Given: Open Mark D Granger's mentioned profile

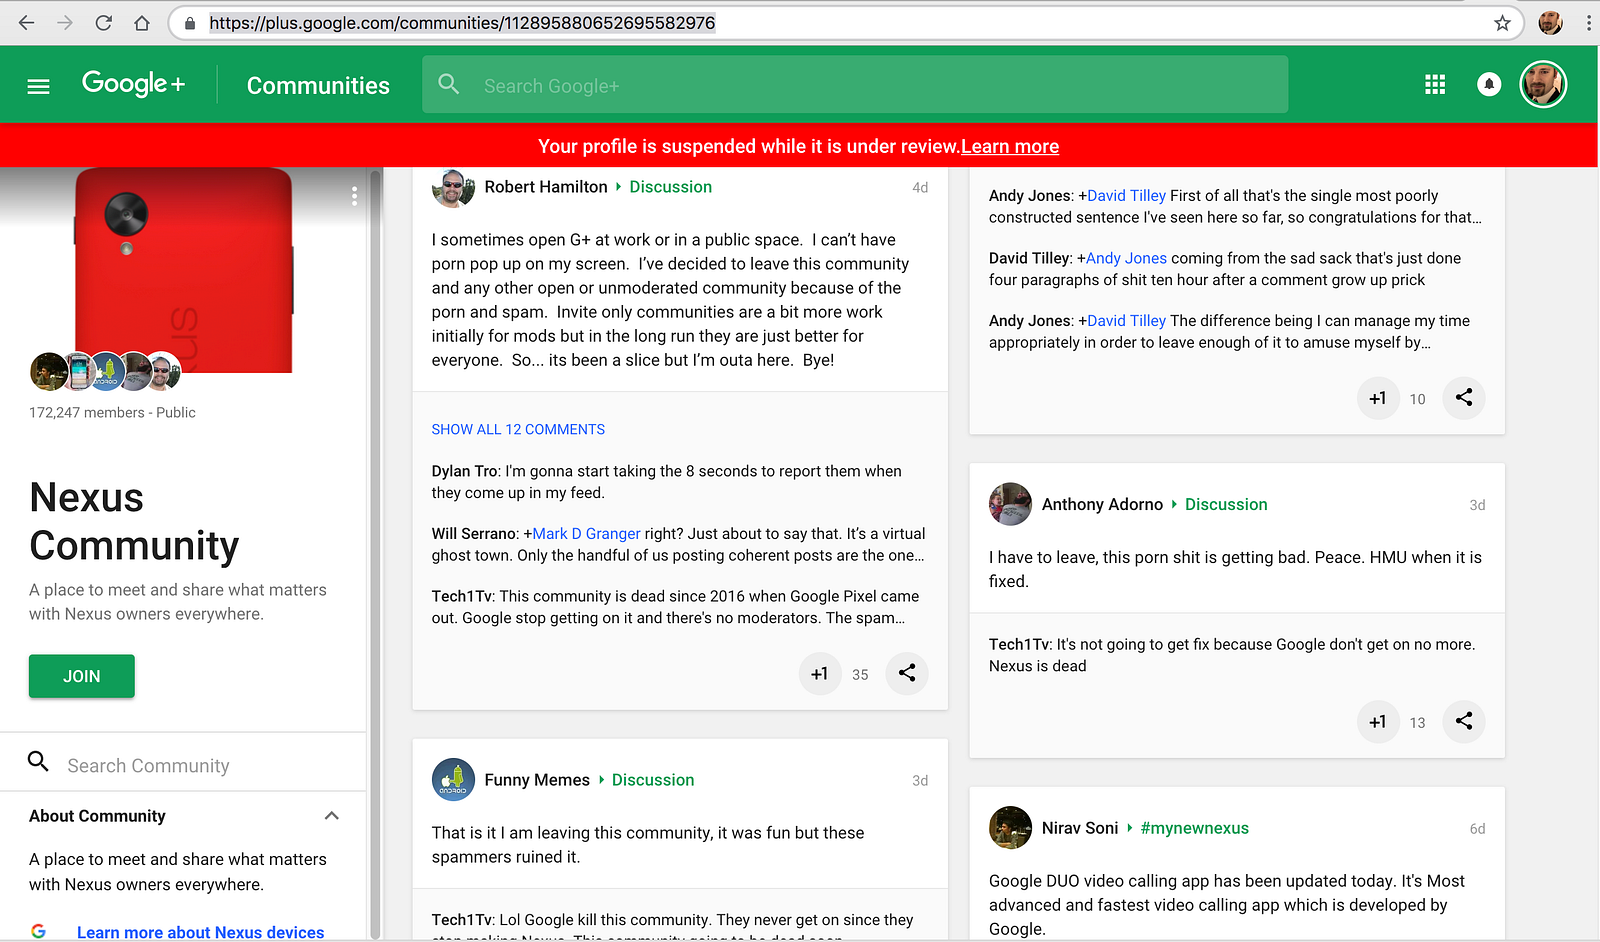Looking at the screenshot, I should click(586, 534).
